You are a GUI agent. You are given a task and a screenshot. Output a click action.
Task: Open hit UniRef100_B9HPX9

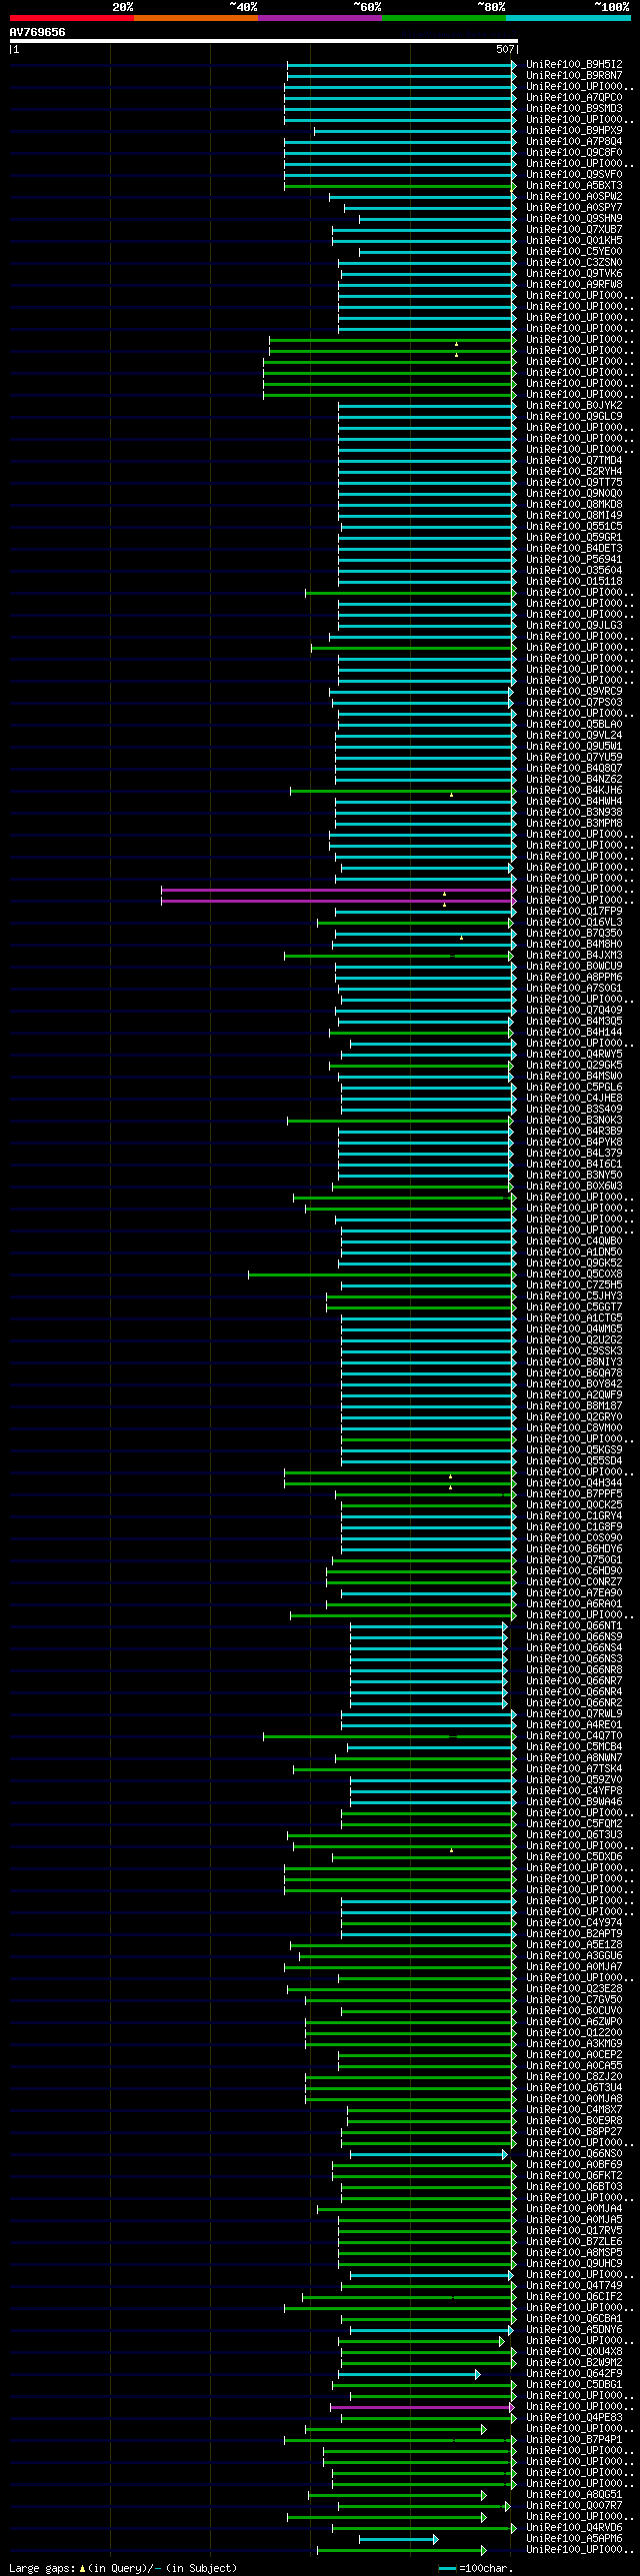[574, 131]
